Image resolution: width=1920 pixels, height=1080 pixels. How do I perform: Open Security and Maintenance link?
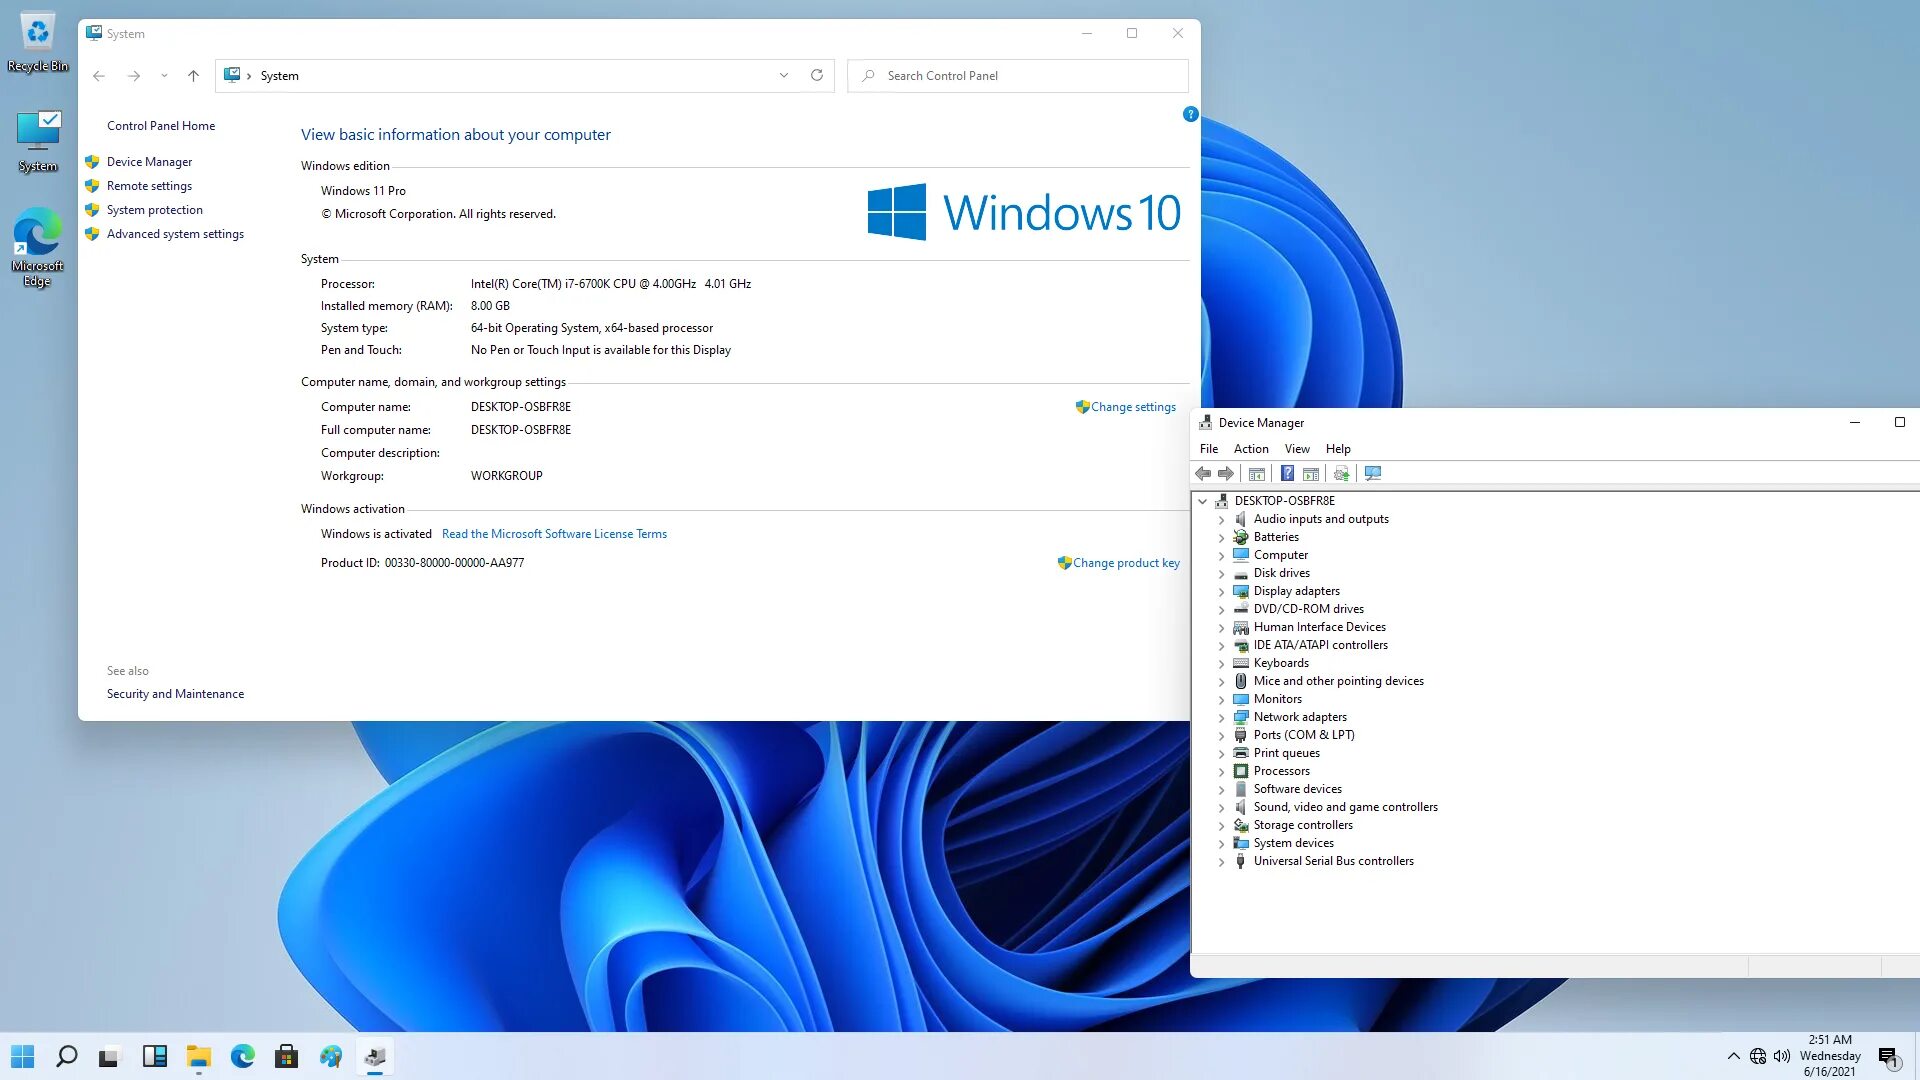click(x=175, y=694)
